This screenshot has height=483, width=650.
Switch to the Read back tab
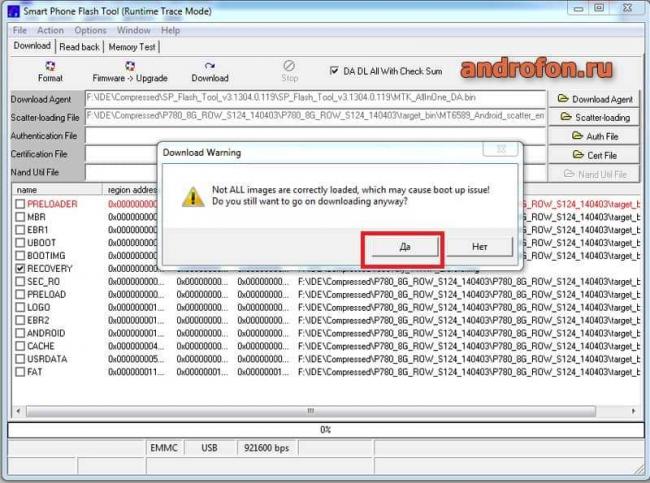click(79, 47)
